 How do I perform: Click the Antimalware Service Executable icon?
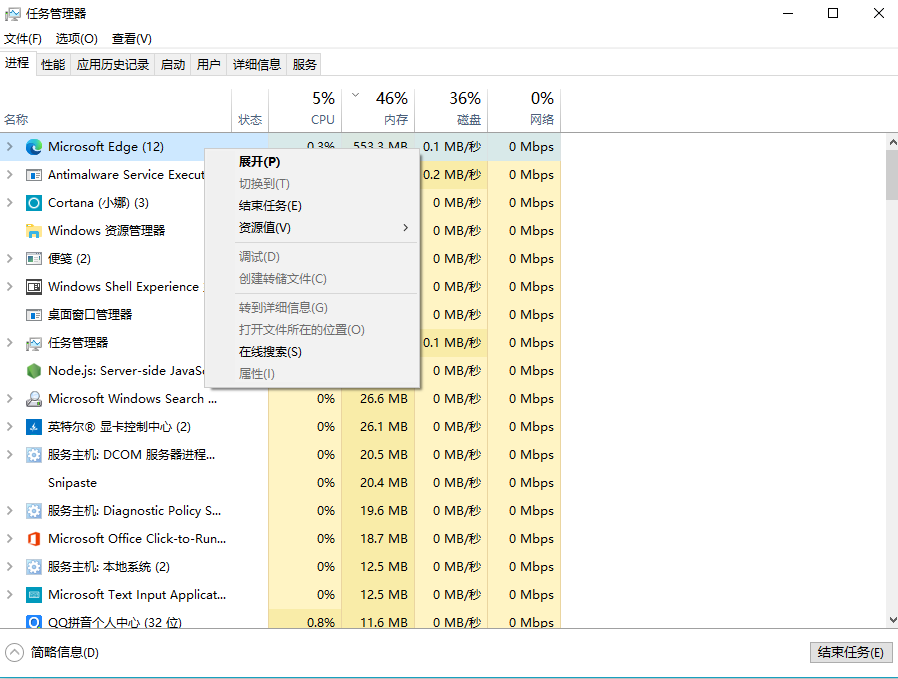(x=34, y=175)
